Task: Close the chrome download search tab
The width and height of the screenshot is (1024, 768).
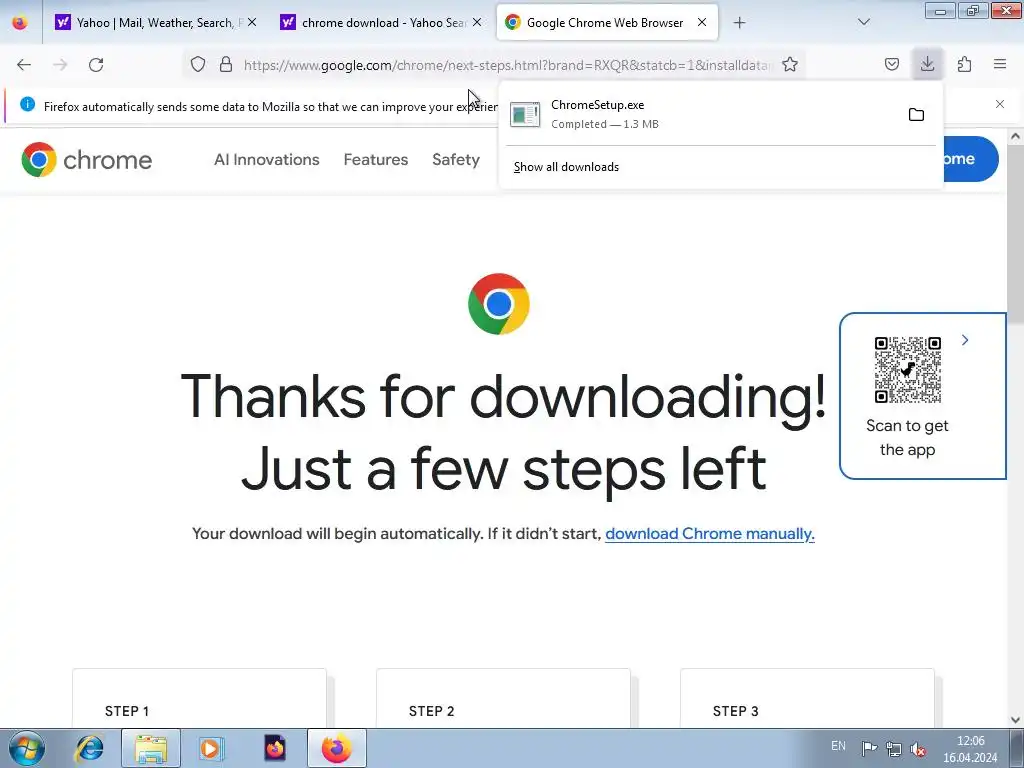Action: pos(477,22)
